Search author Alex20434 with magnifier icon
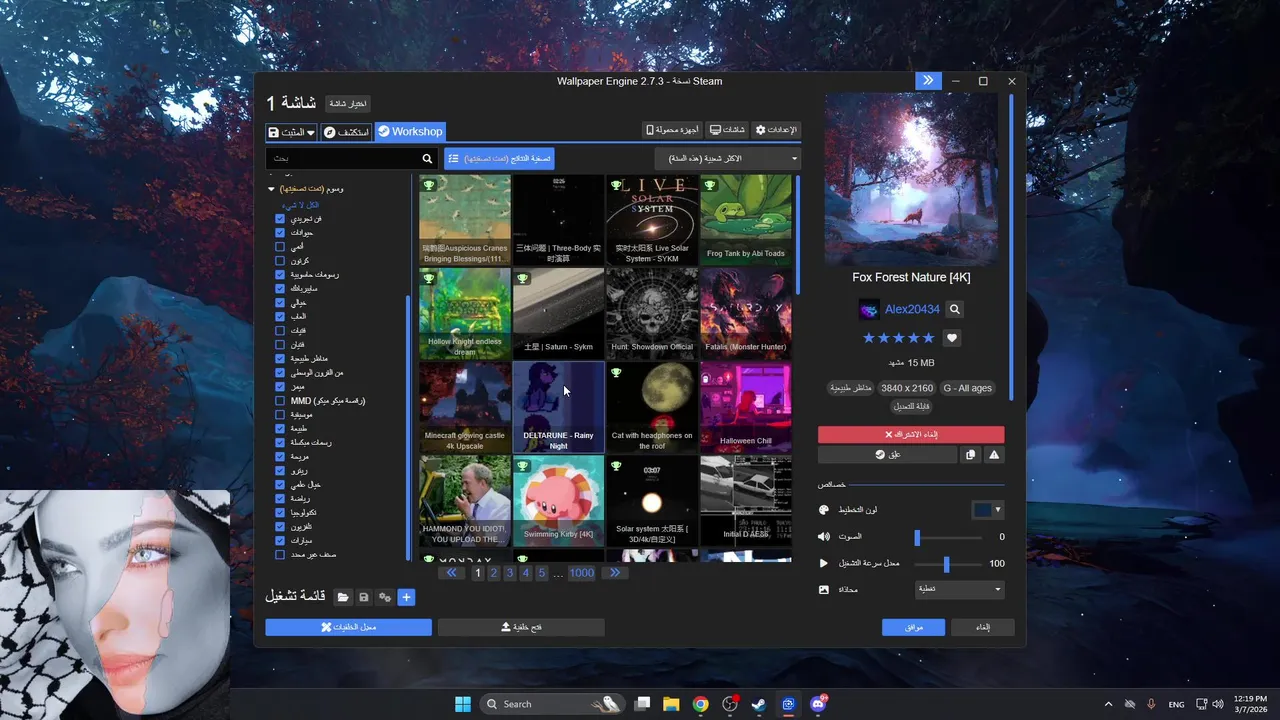 click(x=955, y=310)
